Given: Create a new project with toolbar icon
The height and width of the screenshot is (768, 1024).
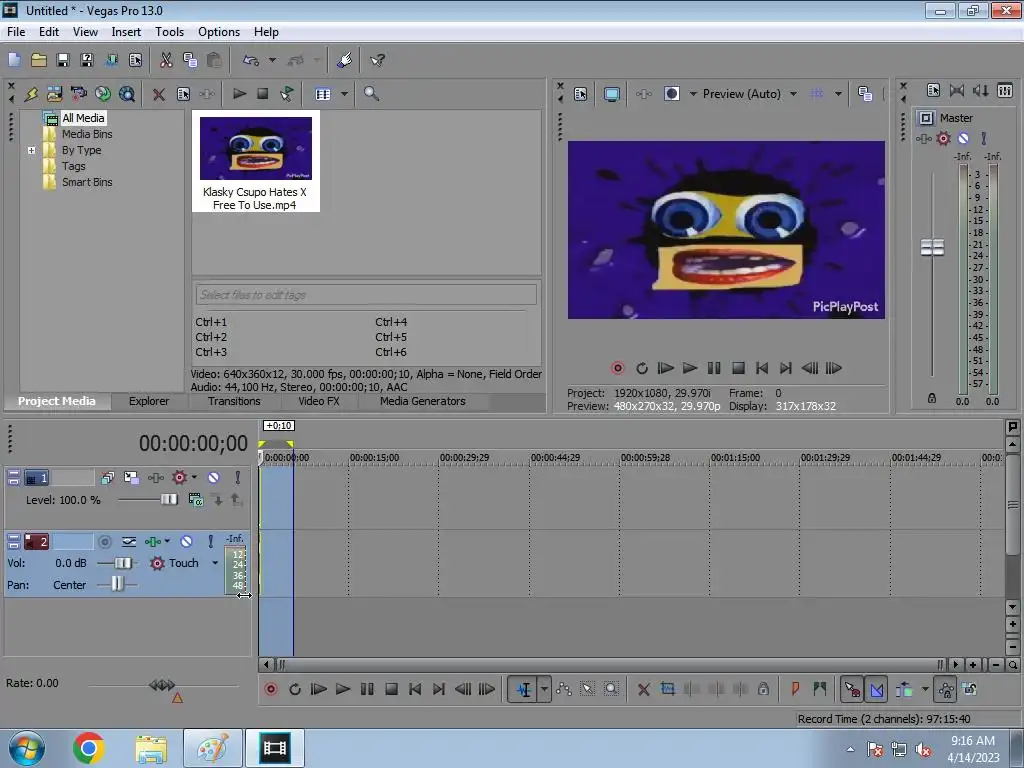Looking at the screenshot, I should [x=14, y=60].
